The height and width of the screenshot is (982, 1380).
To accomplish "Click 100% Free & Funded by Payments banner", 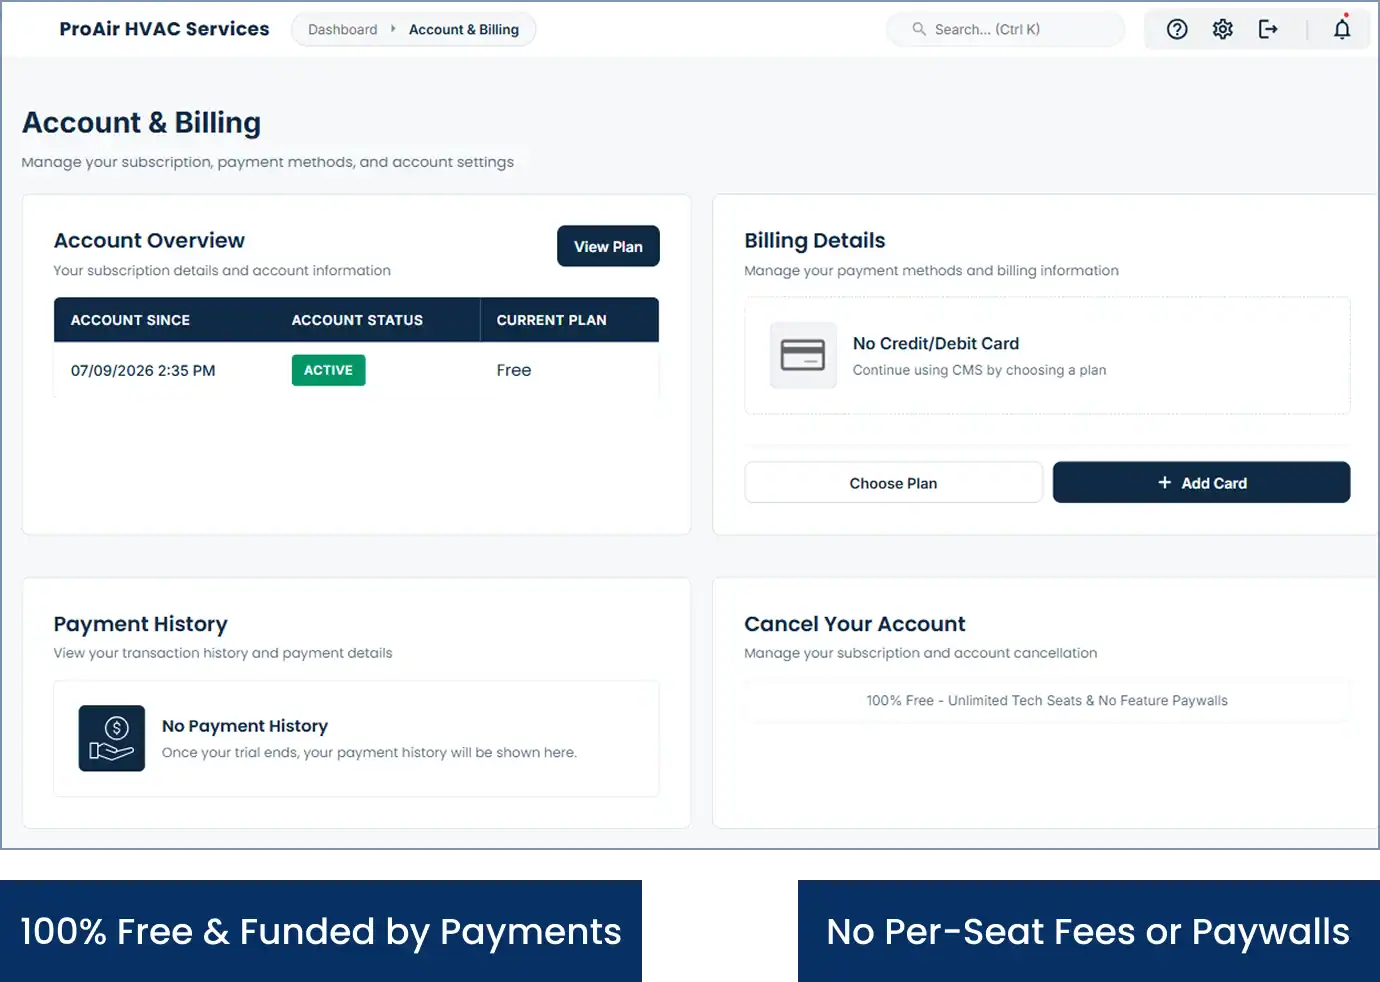I will pyautogui.click(x=321, y=931).
